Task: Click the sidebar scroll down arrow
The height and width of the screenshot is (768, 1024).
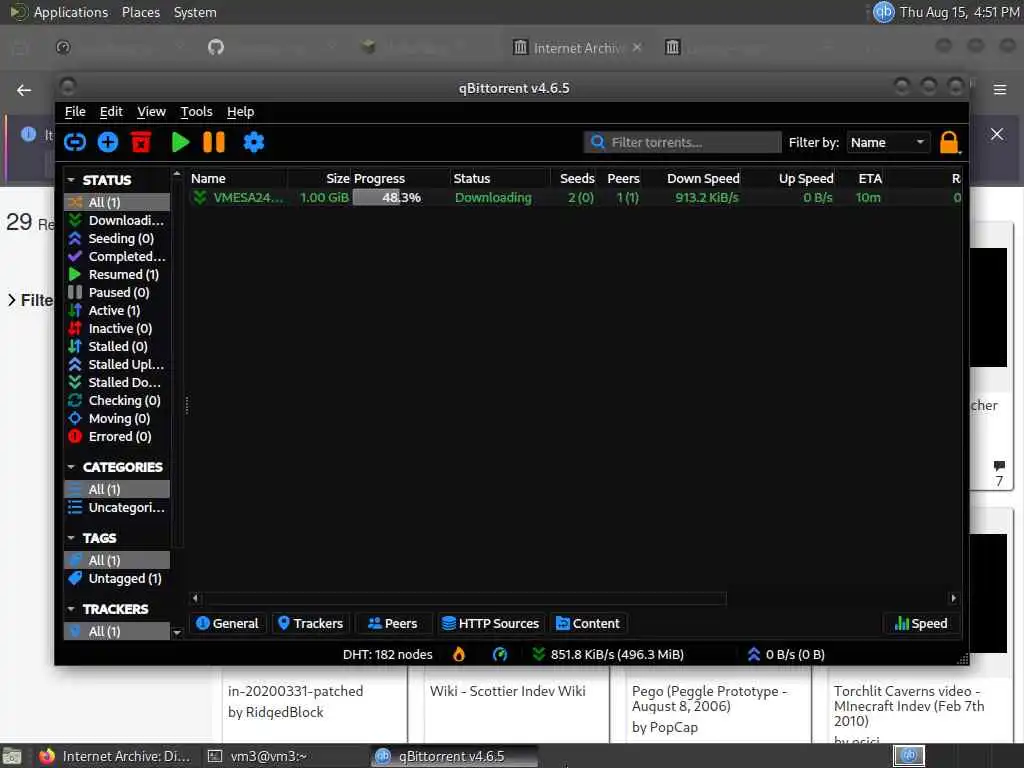Action: click(176, 632)
